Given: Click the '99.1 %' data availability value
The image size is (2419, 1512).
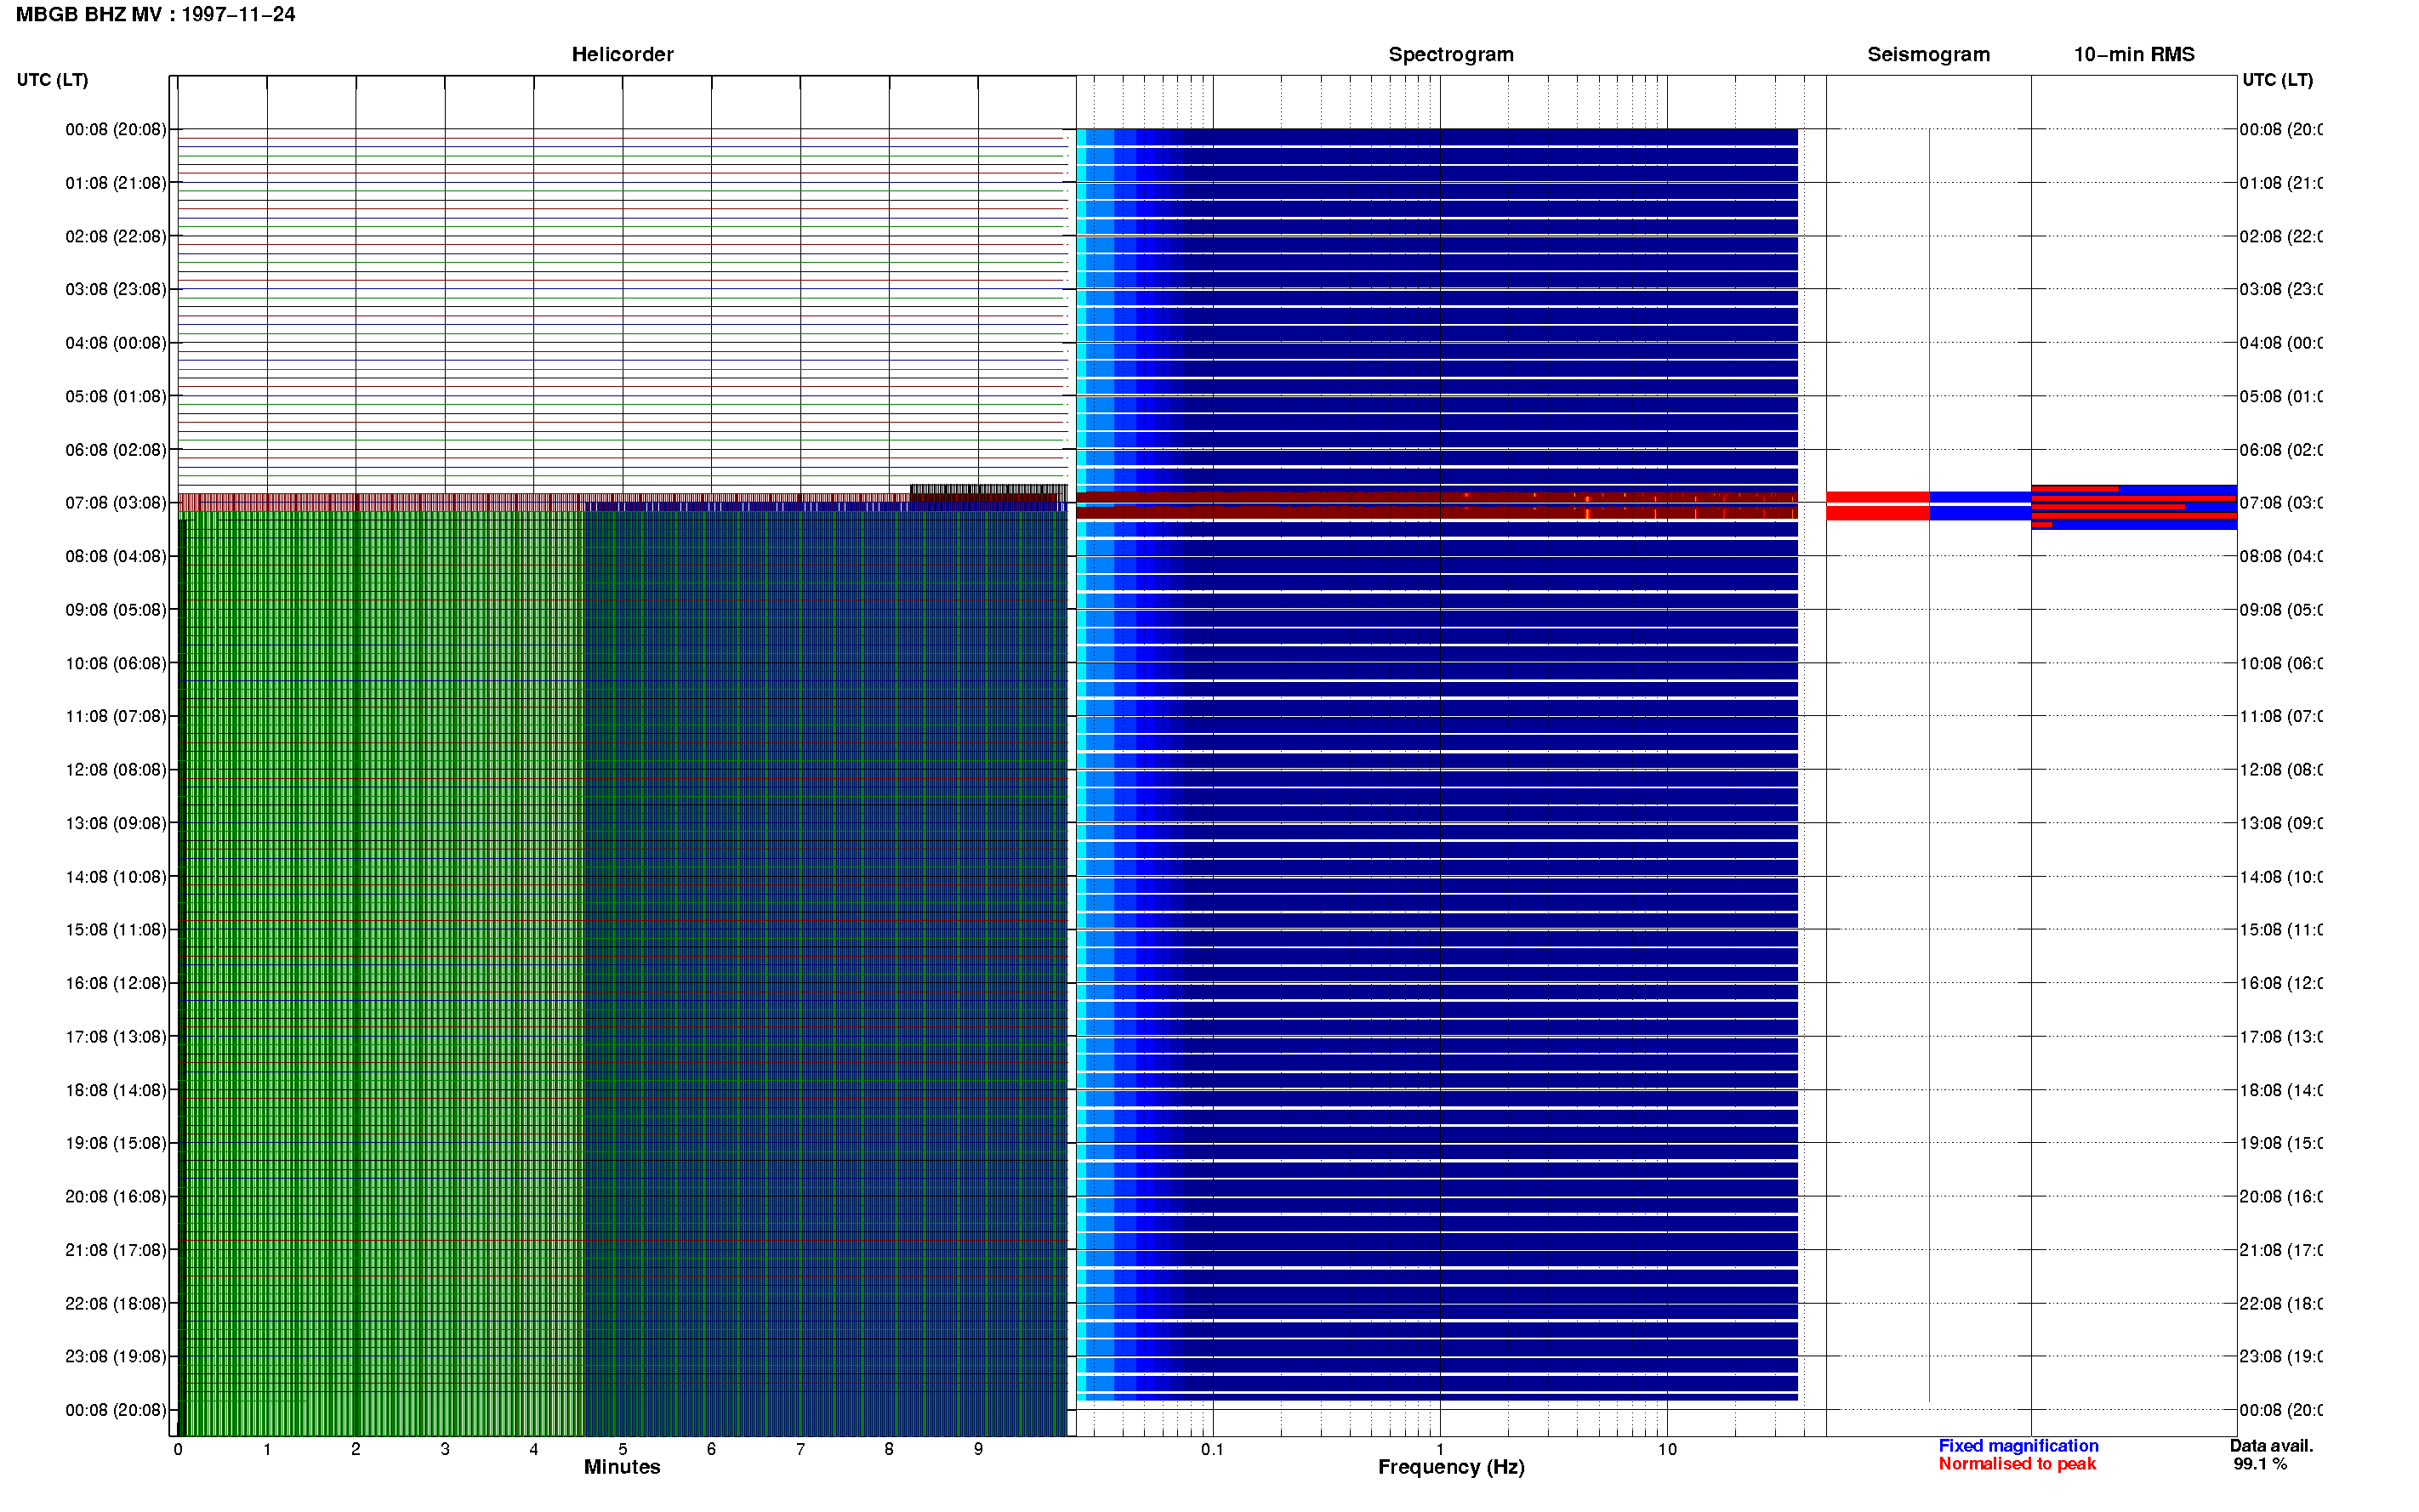Looking at the screenshot, I should pos(2260,1464).
